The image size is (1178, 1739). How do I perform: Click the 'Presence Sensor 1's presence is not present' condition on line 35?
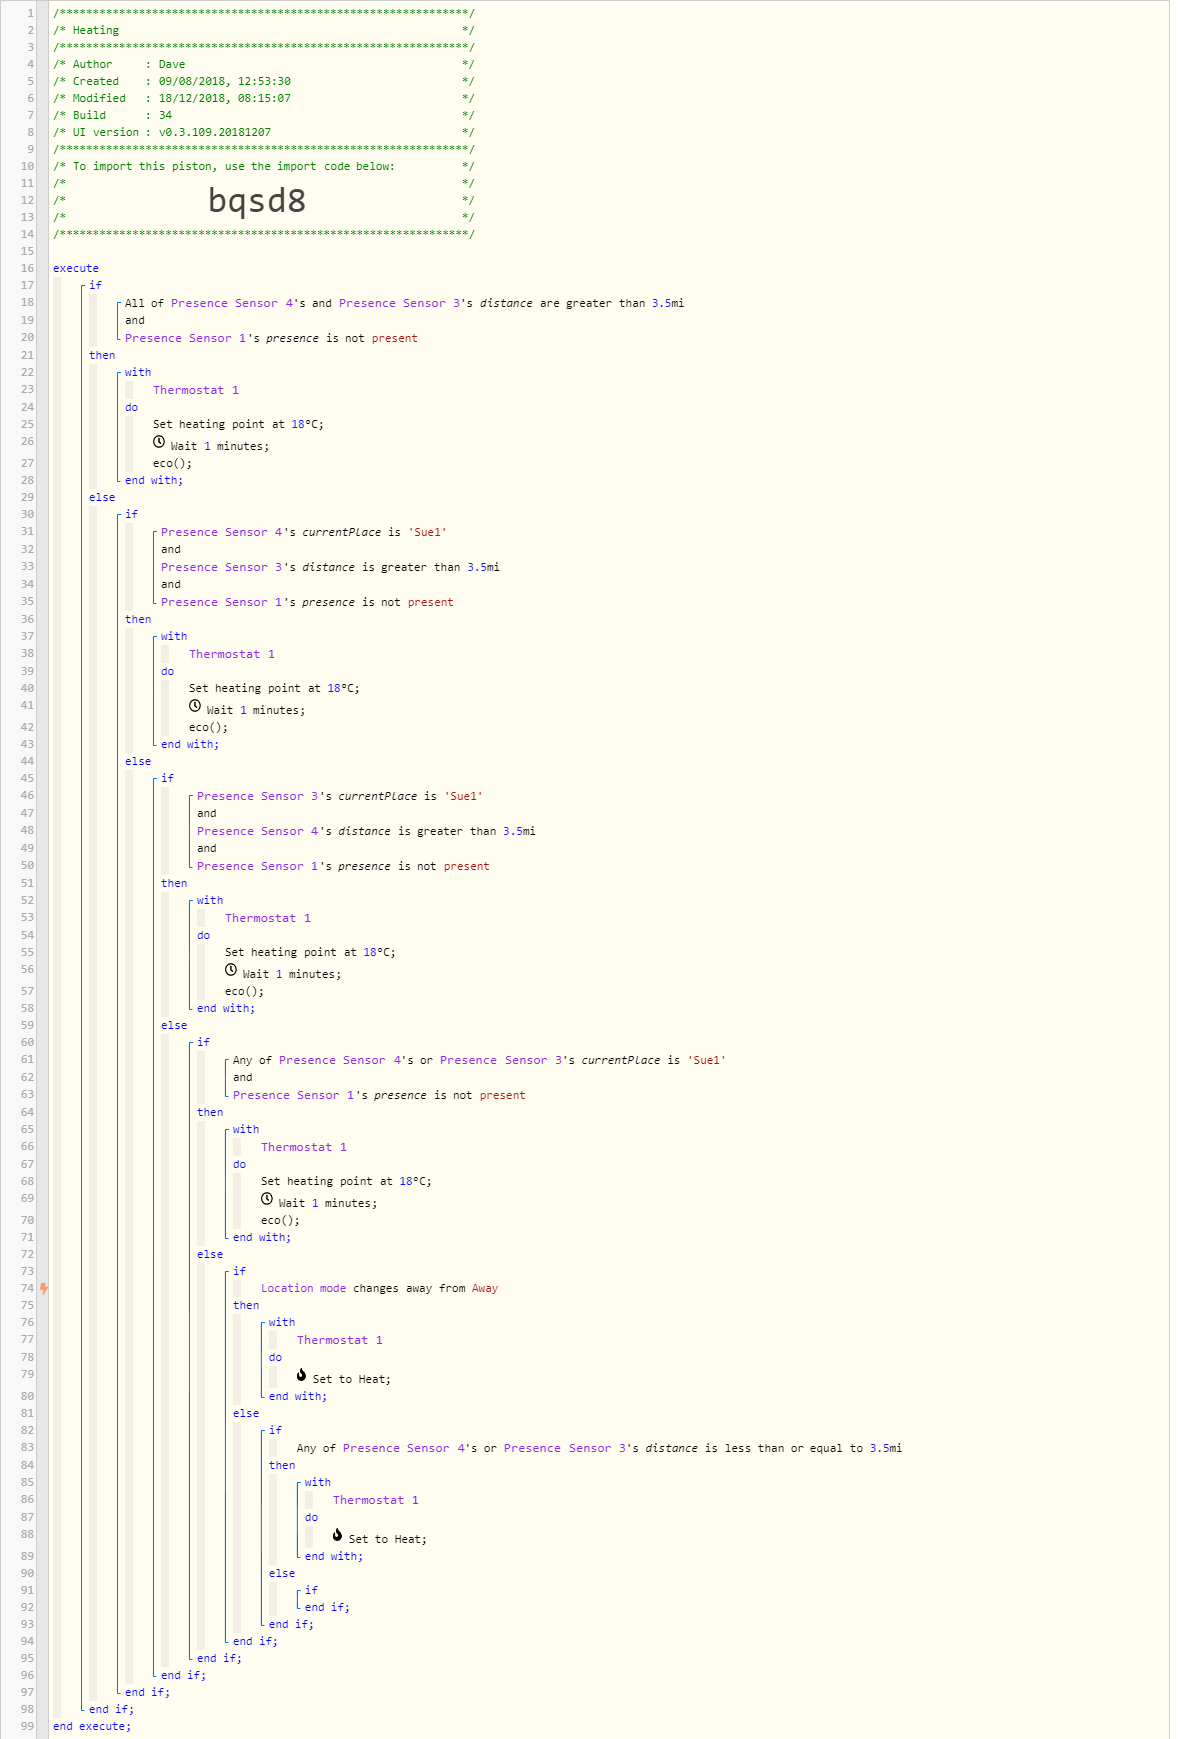[307, 602]
